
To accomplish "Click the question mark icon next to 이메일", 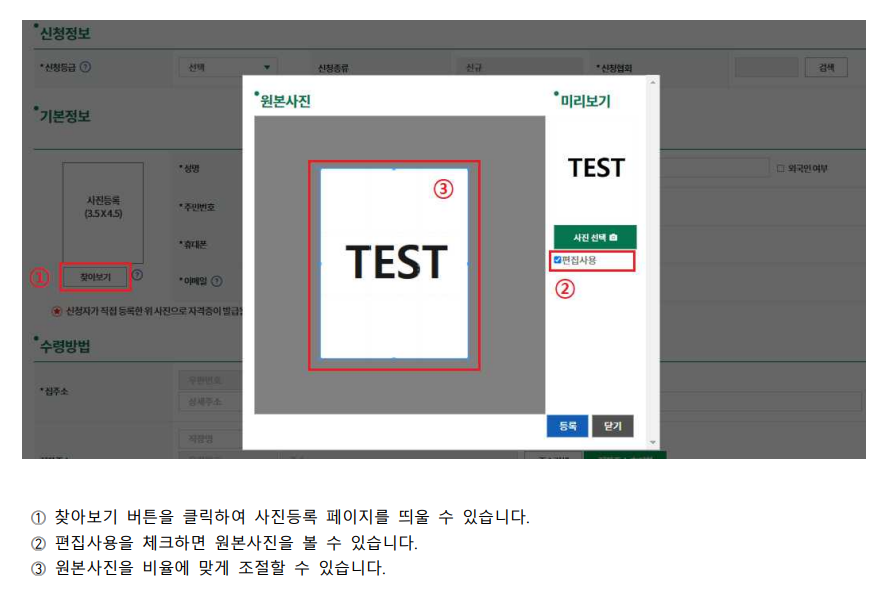I will tap(218, 281).
